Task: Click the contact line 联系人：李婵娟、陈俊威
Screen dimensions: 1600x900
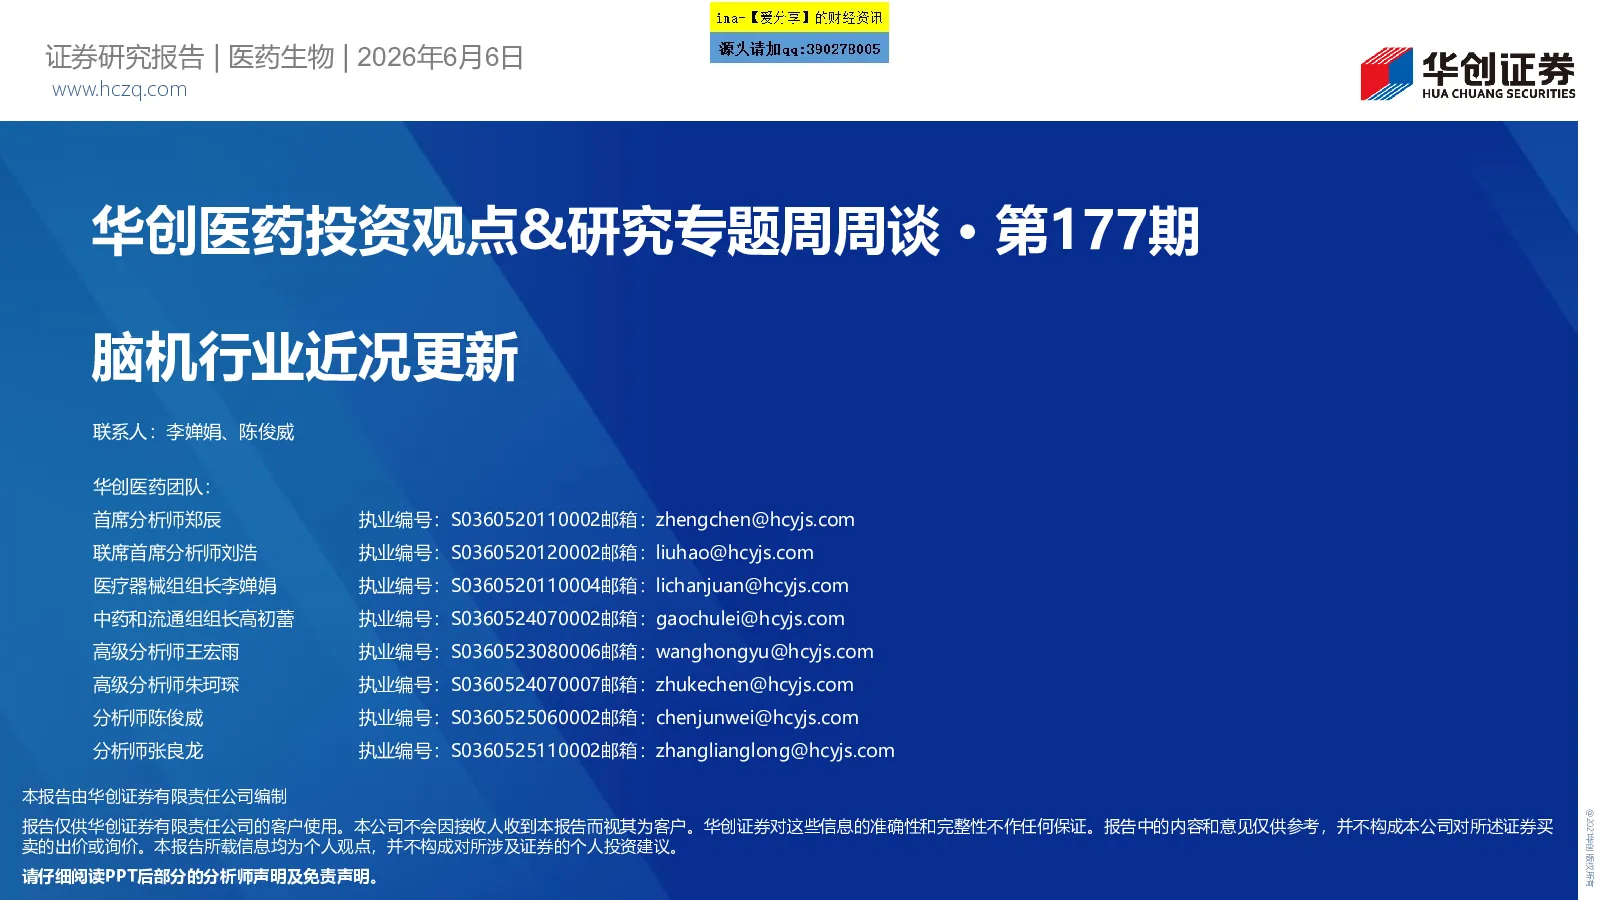Action: click(194, 432)
